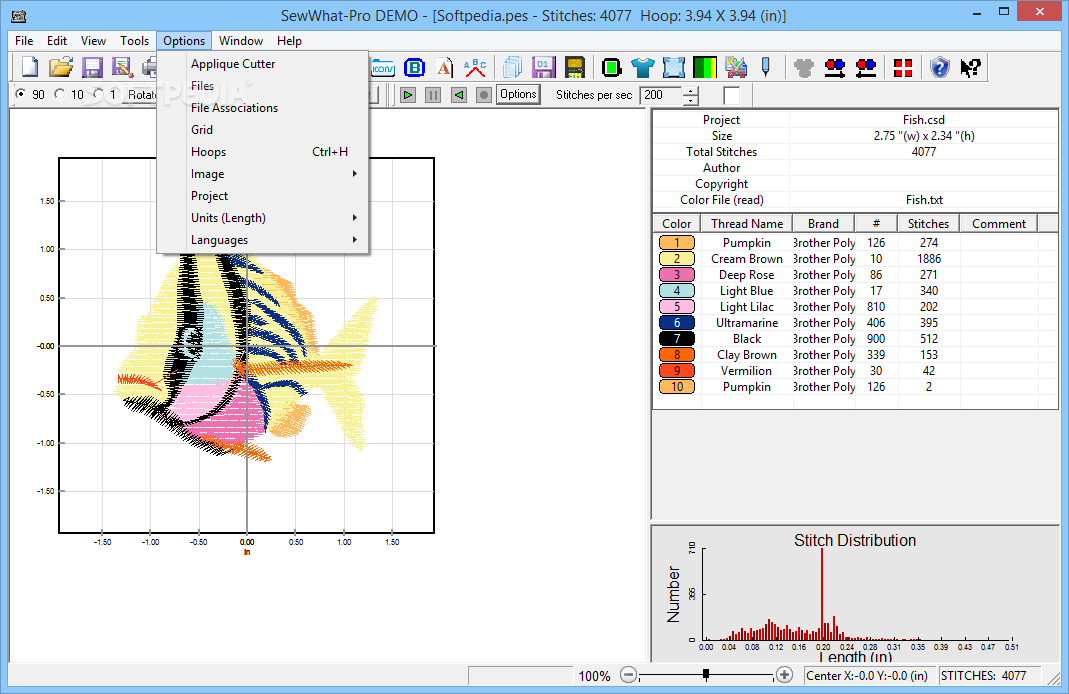Viewport: 1069px width, 694px height.
Task: Click the blue T-shirt preview icon
Action: pos(642,67)
